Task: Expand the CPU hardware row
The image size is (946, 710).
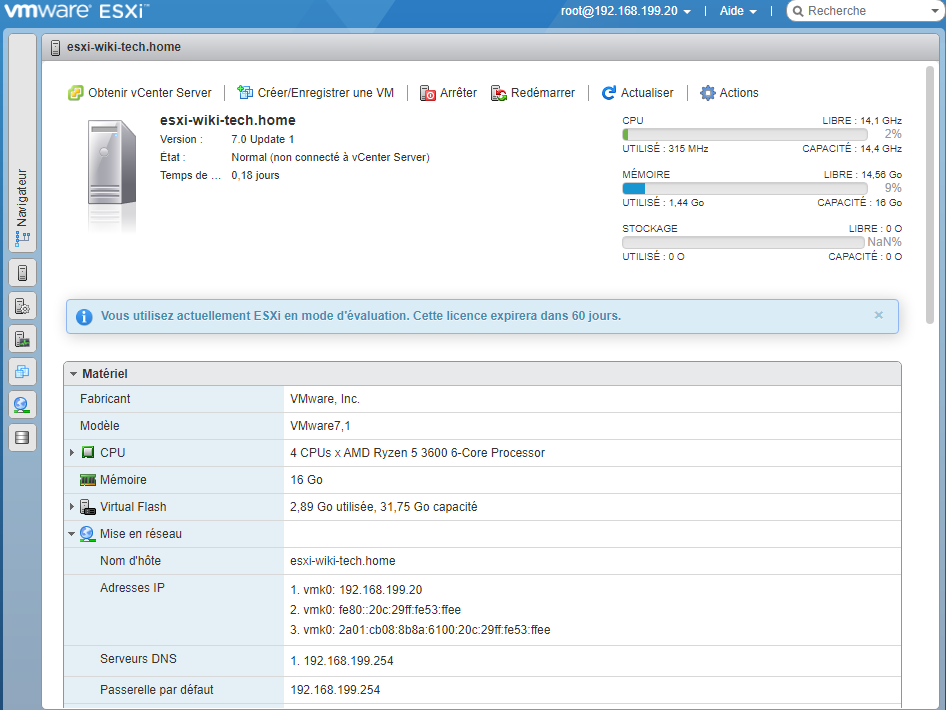Action: pyautogui.click(x=72, y=453)
